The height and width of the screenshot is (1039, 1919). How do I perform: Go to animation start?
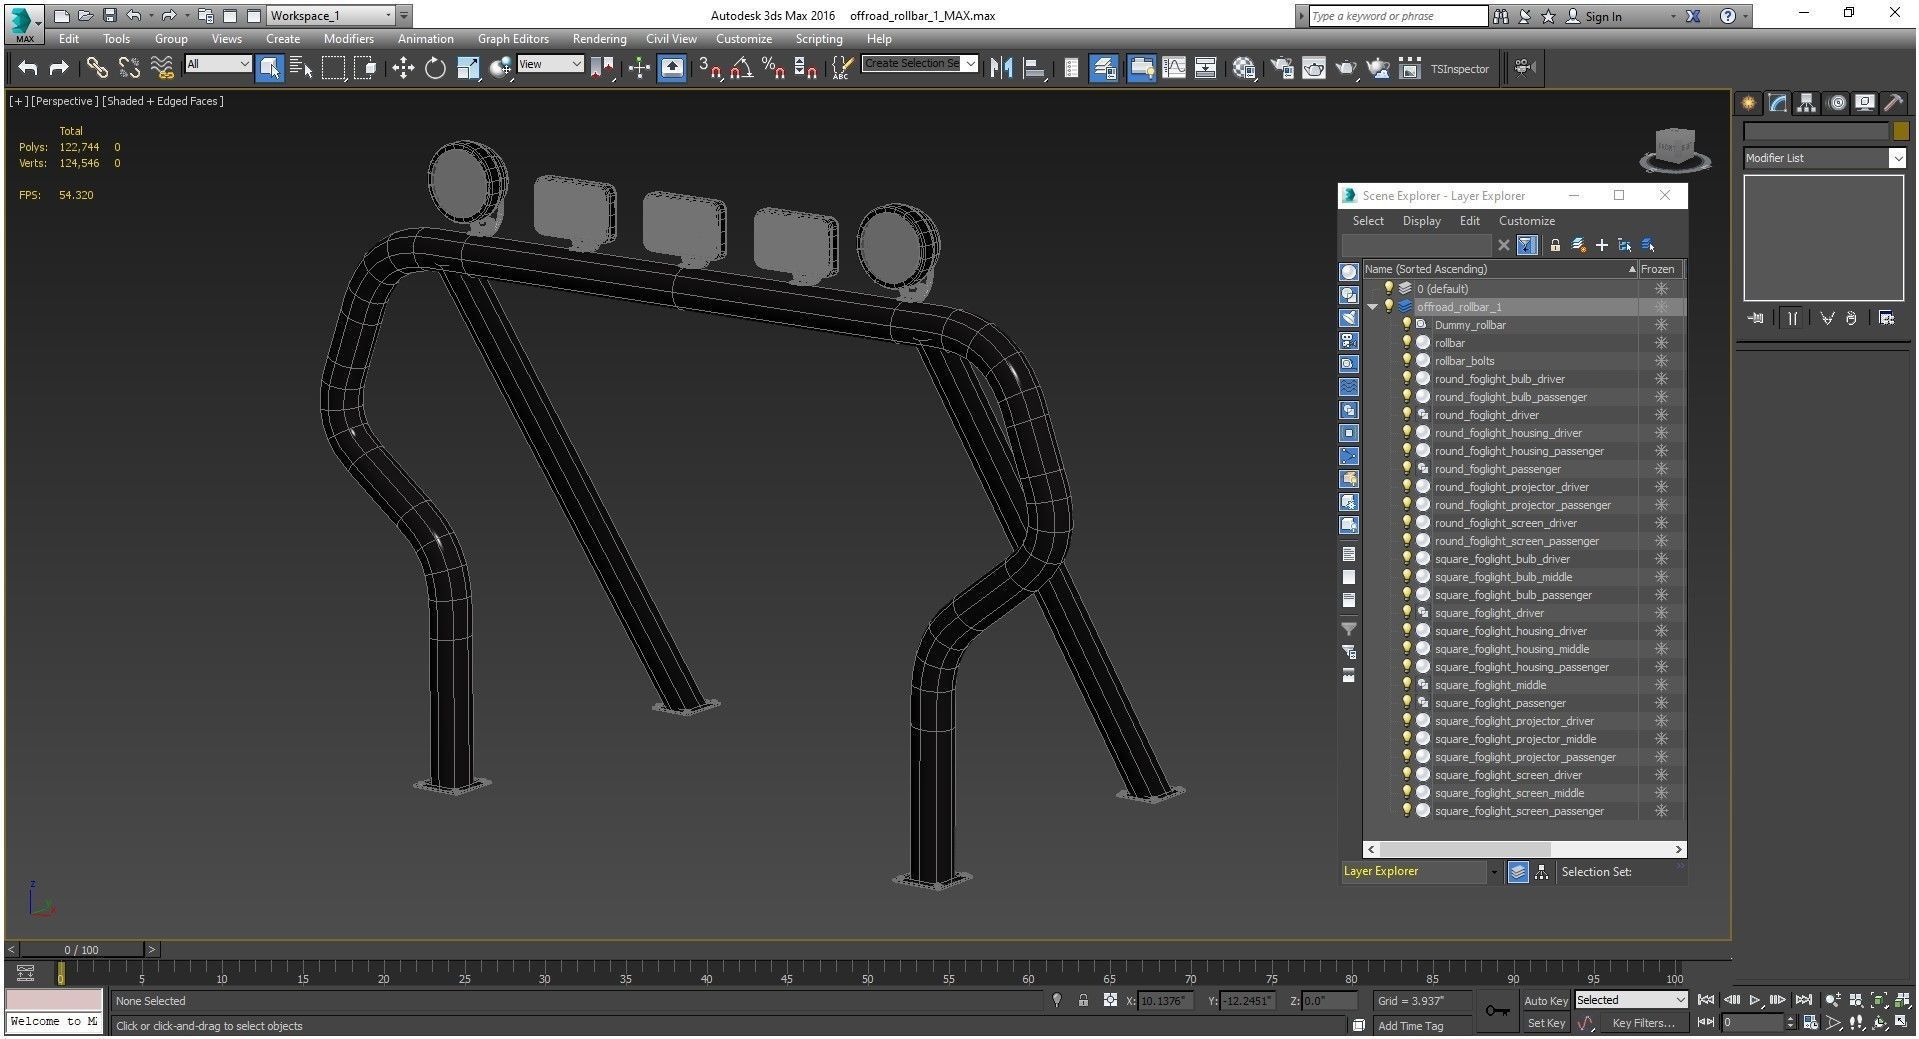point(1706,1000)
